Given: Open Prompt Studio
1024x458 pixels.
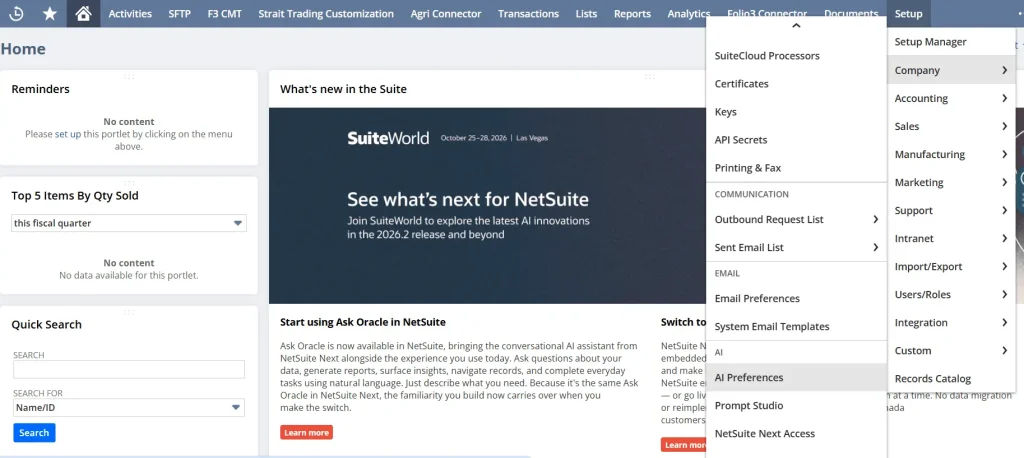Looking at the screenshot, I should tap(796, 406).
